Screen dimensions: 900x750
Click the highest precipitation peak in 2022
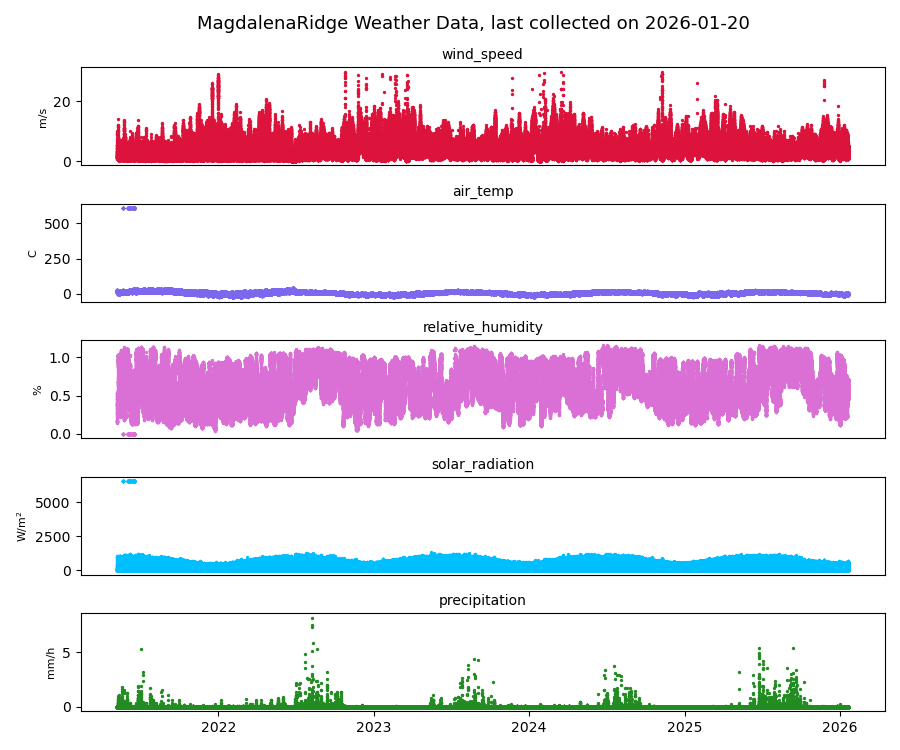tap(312, 619)
